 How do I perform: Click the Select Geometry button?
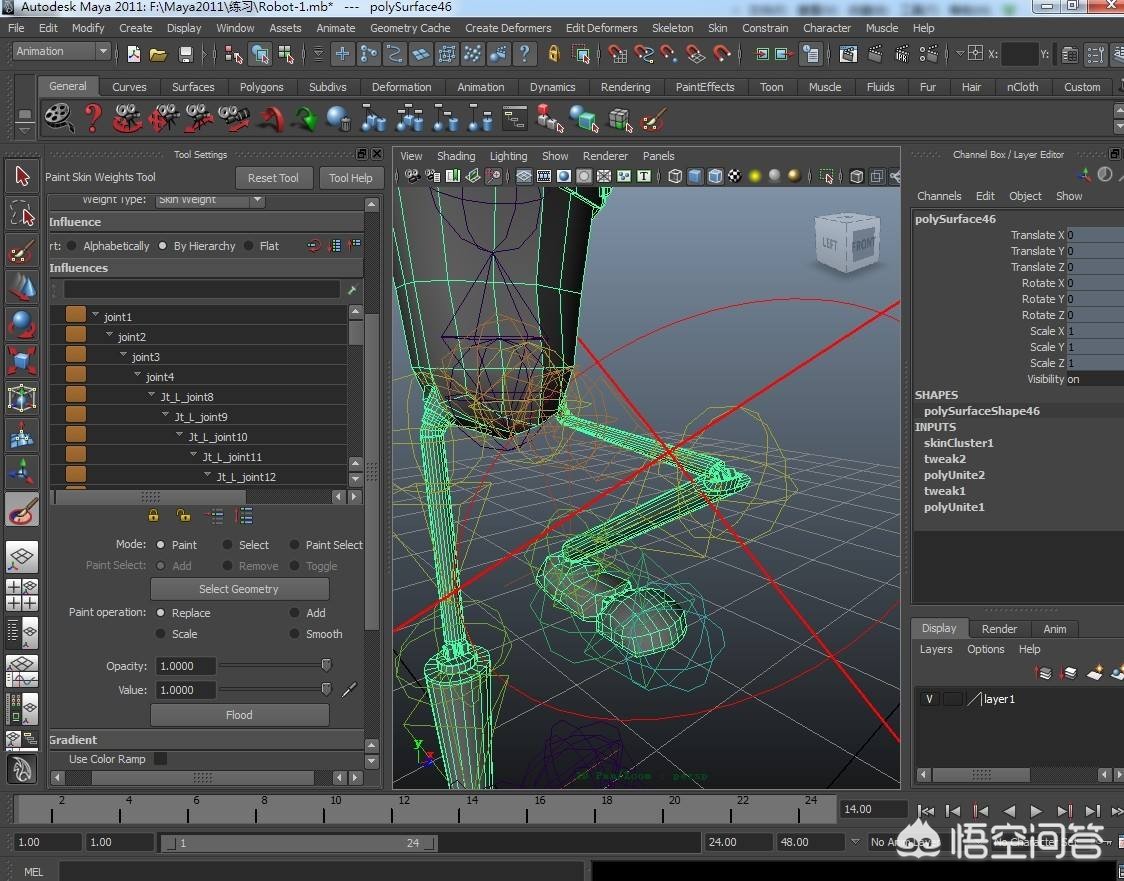click(239, 589)
